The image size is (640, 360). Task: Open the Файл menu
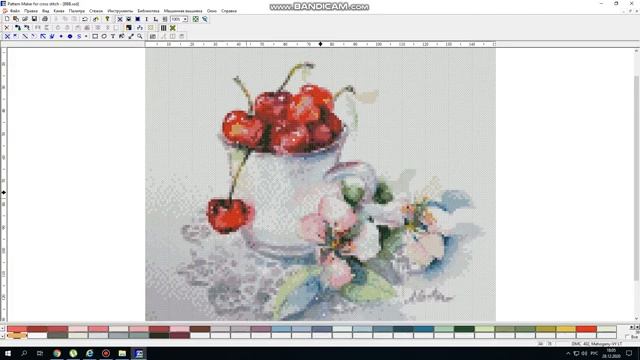(x=15, y=11)
